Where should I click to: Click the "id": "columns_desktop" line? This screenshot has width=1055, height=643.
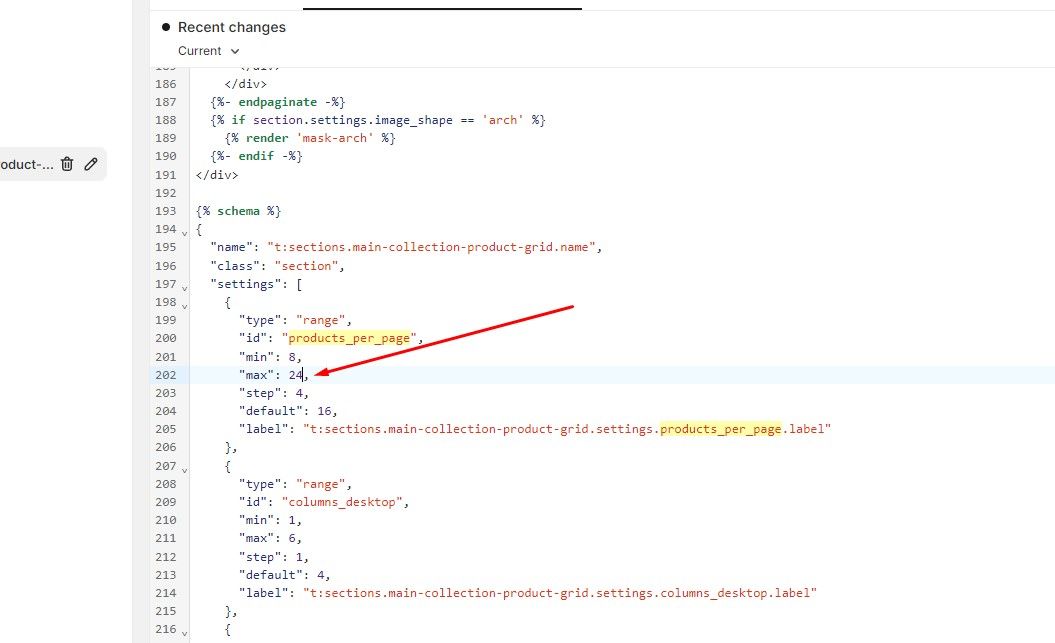324,502
